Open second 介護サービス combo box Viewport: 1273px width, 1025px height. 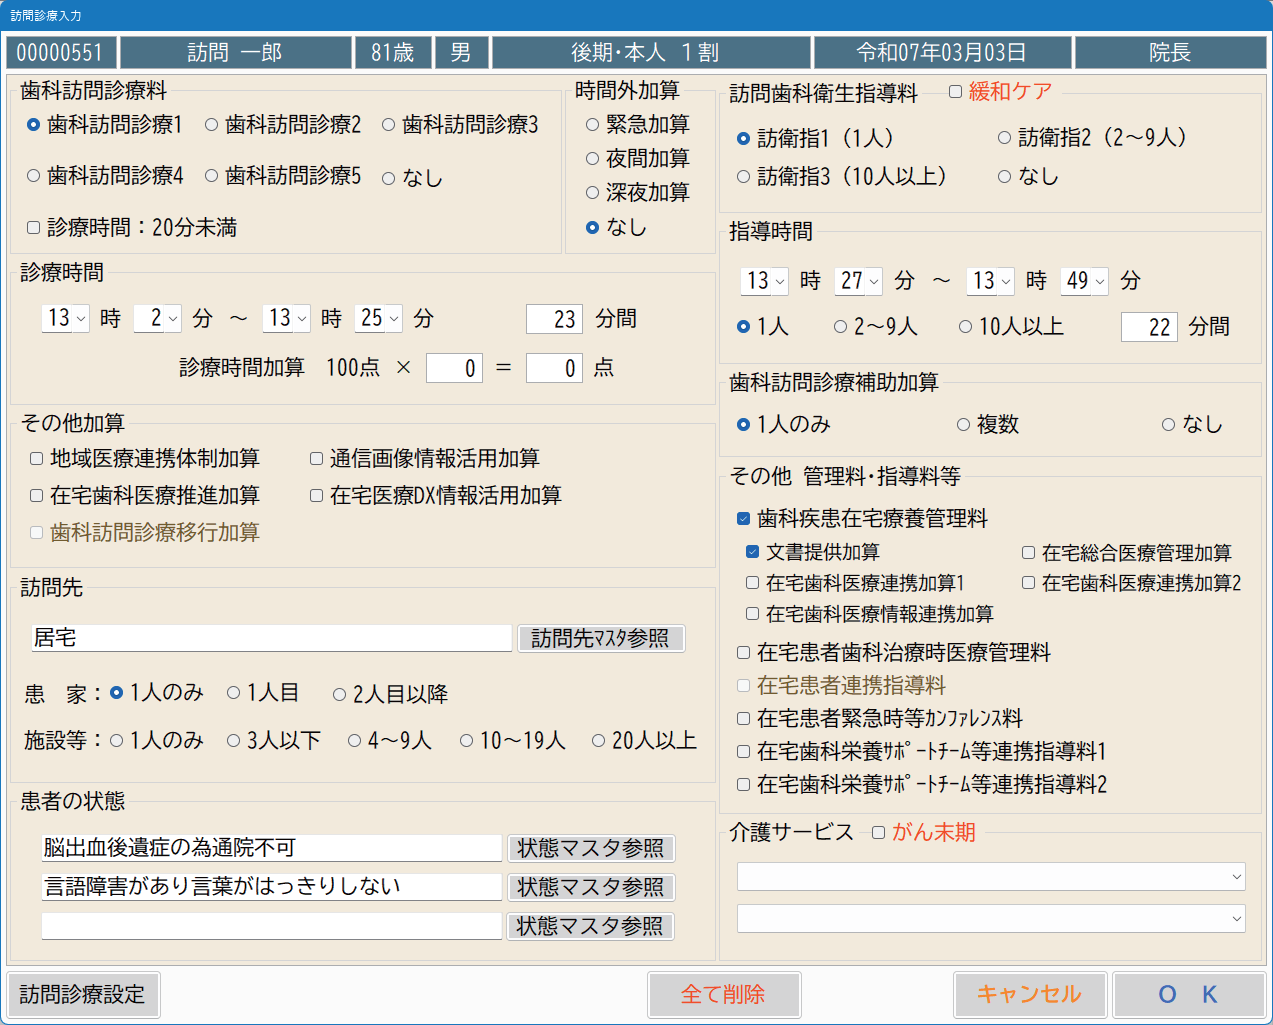[990, 919]
